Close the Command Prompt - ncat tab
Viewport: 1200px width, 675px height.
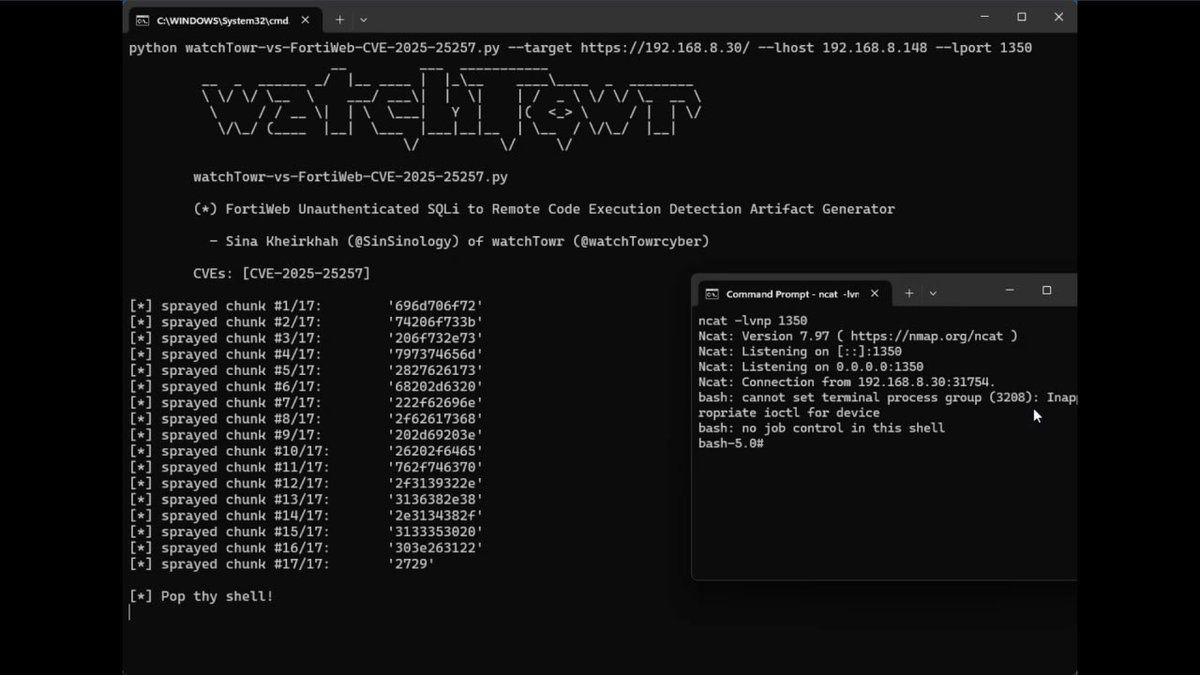pos(874,293)
